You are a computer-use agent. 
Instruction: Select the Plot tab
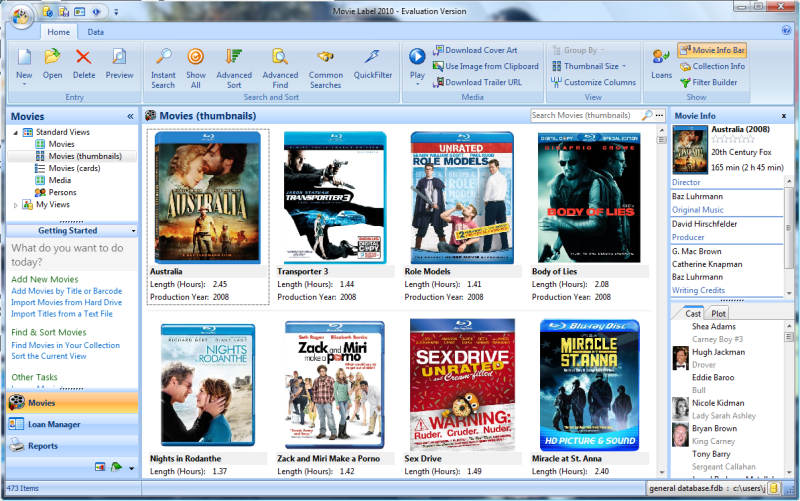718,313
